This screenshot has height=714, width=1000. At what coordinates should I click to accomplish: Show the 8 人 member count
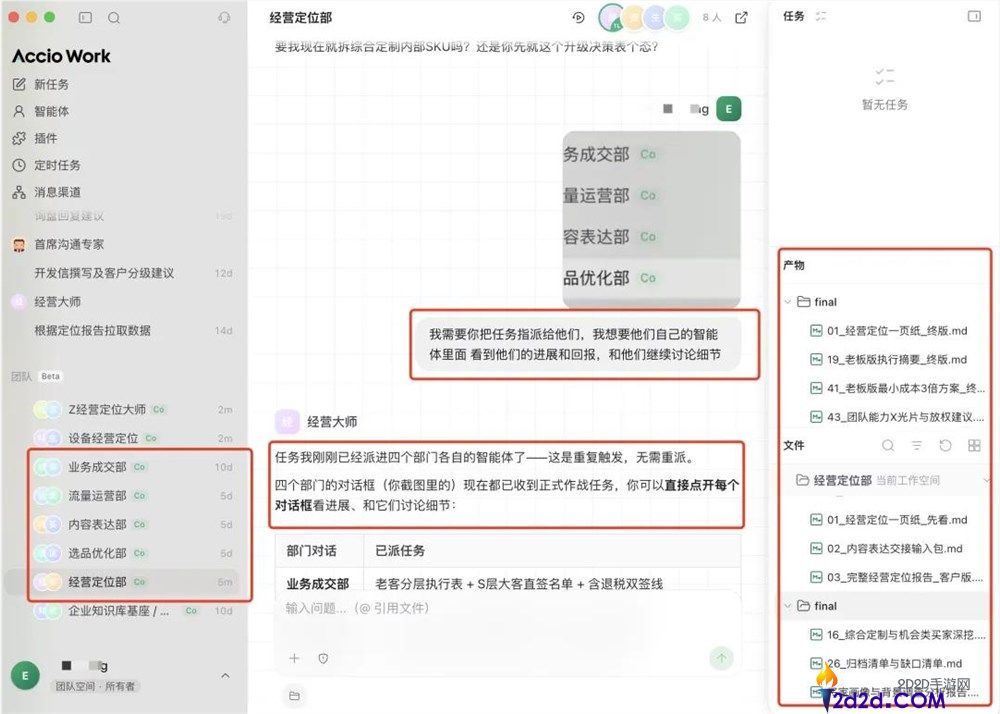coord(712,17)
